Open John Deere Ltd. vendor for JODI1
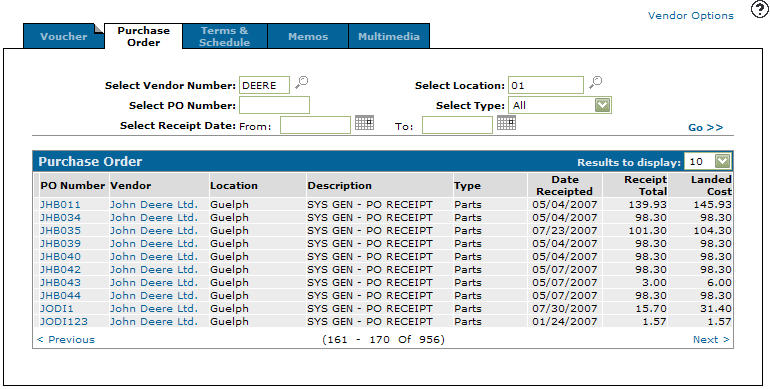Image resolution: width=770 pixels, height=389 pixels. pyautogui.click(x=154, y=308)
